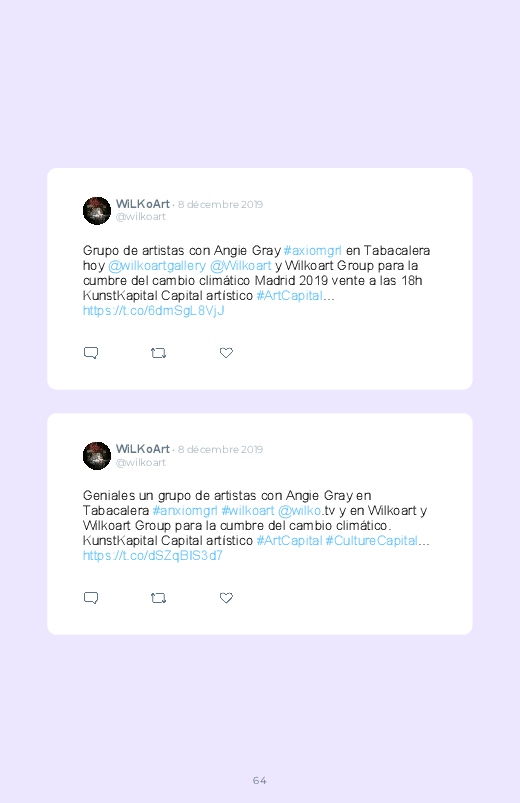The width and height of the screenshot is (520, 803).
Task: Open the #wilkoart hashtag
Action: pyautogui.click(x=248, y=511)
